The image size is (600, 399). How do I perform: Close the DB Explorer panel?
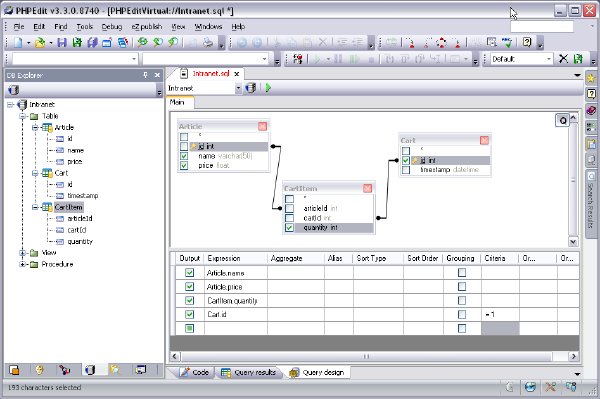point(157,75)
